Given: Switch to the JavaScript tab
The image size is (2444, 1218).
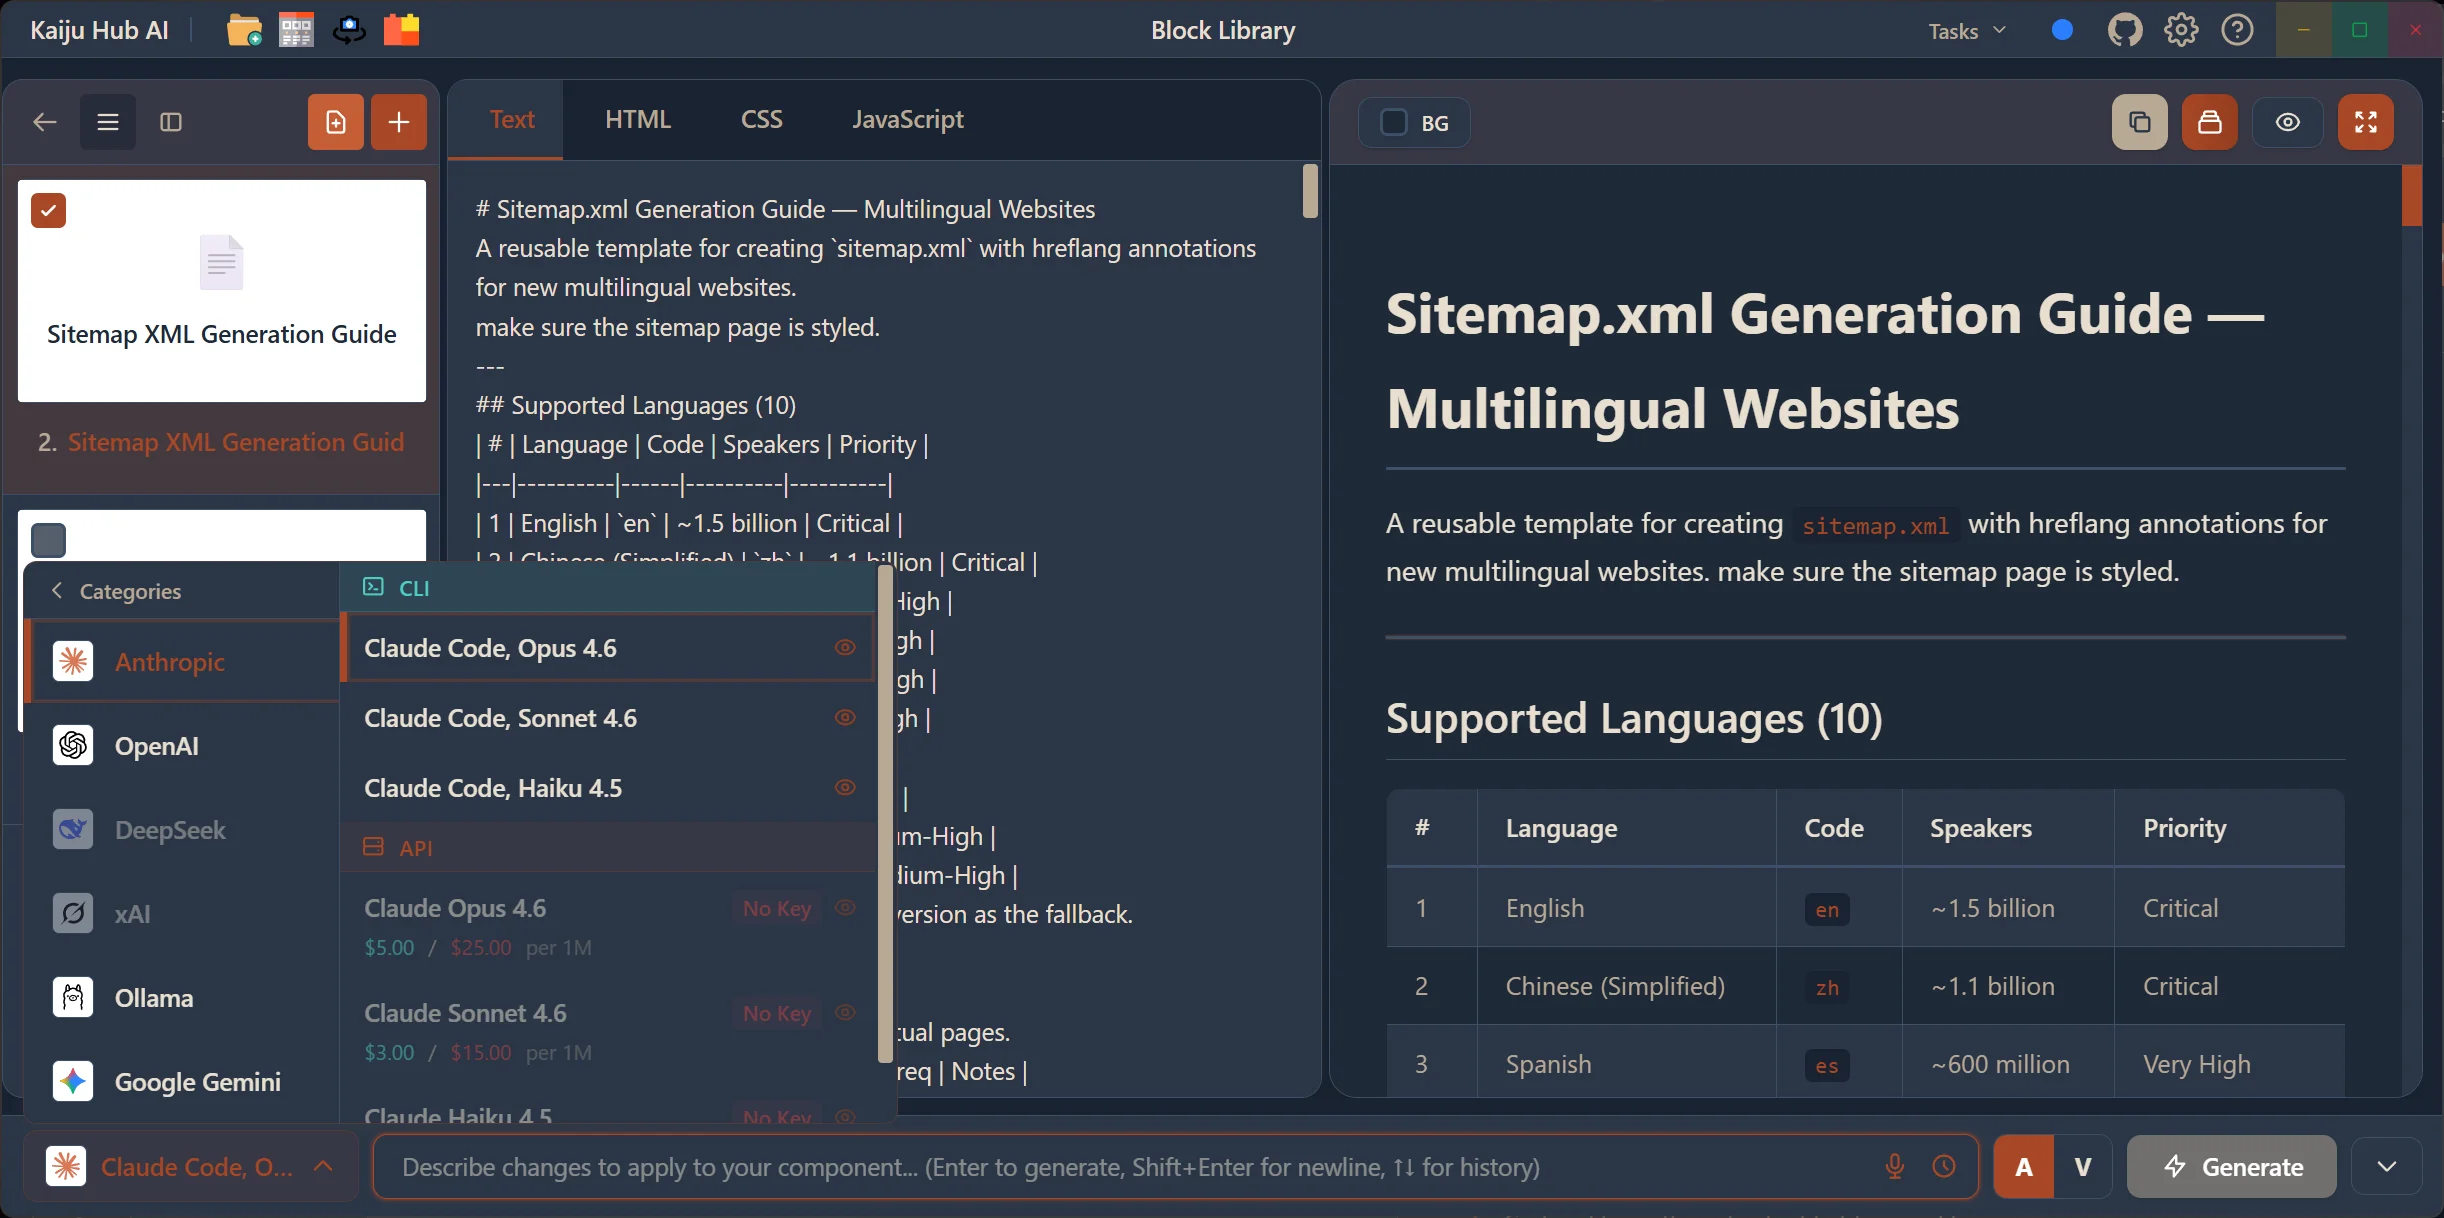Looking at the screenshot, I should [908, 120].
